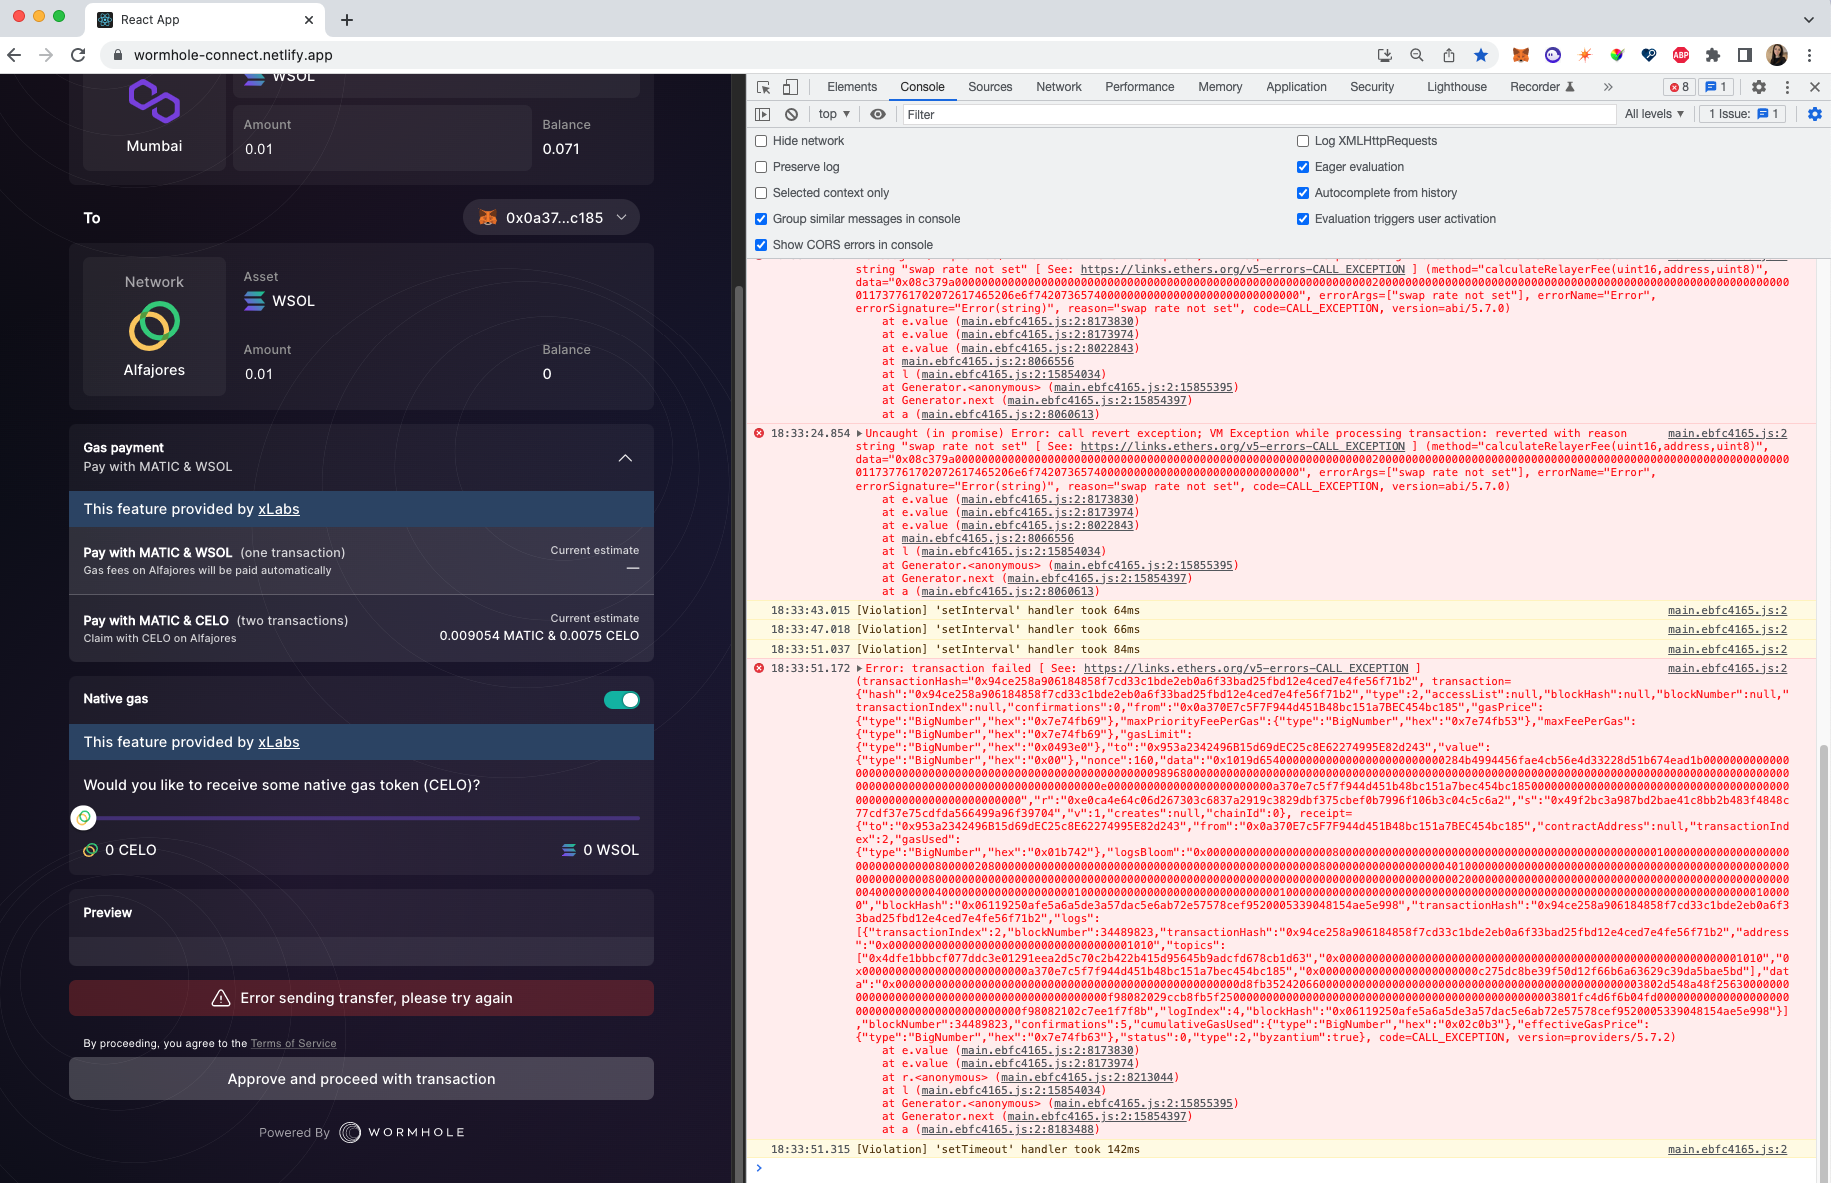Image resolution: width=1831 pixels, height=1183 pixels.
Task: Click Approve and proceed with transaction
Action: point(360,1079)
